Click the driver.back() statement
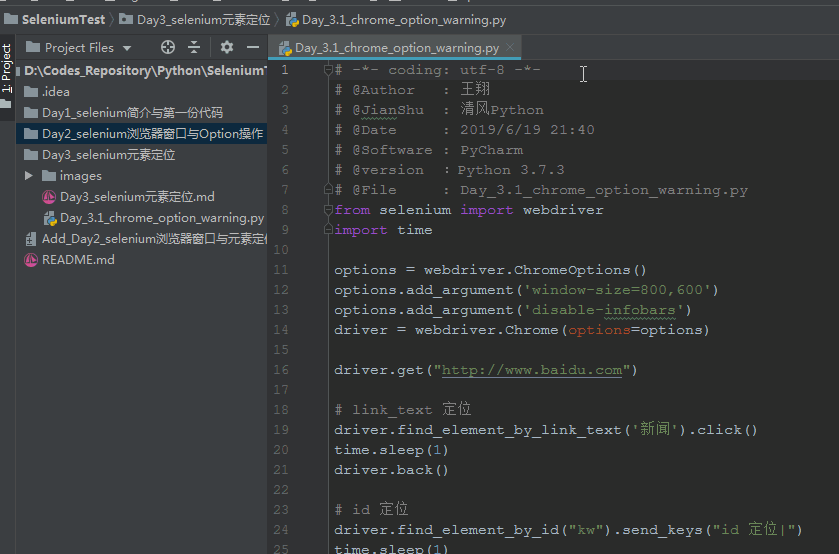The width and height of the screenshot is (839, 554). 392,470
